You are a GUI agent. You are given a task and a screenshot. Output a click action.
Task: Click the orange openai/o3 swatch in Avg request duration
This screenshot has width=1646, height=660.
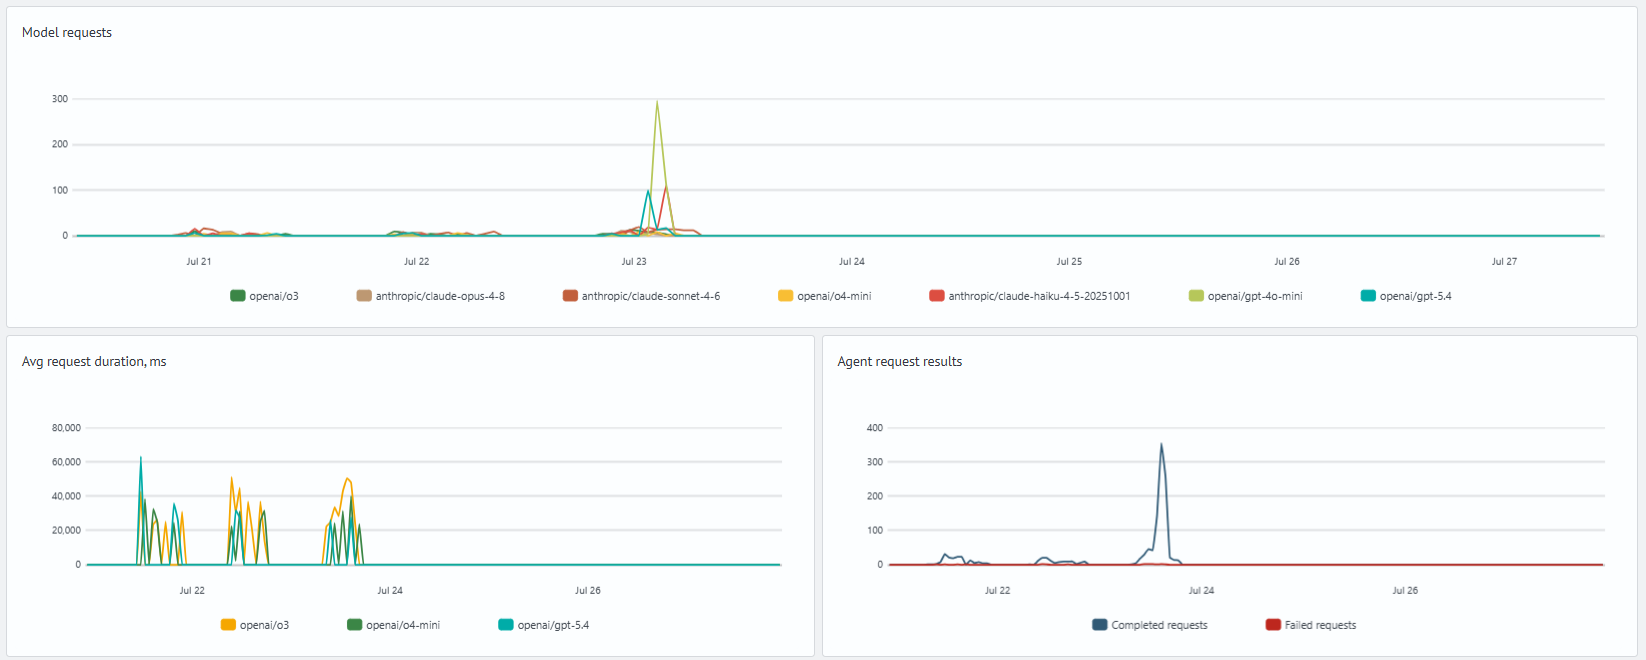click(228, 625)
